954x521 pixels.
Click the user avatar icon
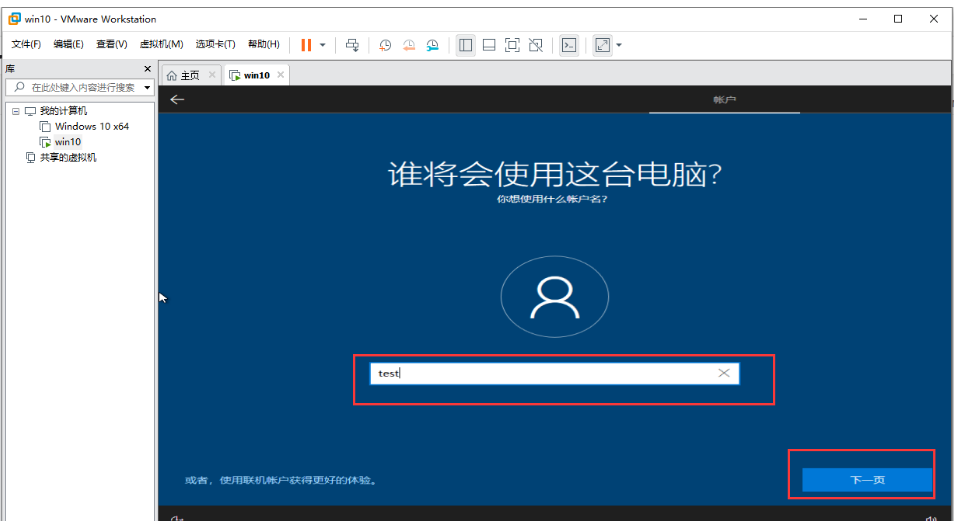click(x=555, y=297)
